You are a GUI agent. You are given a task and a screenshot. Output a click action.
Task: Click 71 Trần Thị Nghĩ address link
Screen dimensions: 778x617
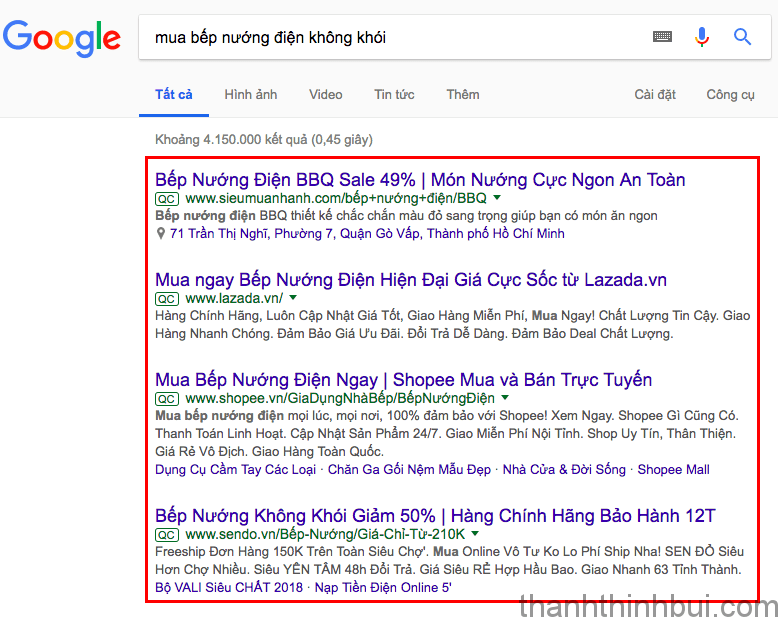[367, 234]
